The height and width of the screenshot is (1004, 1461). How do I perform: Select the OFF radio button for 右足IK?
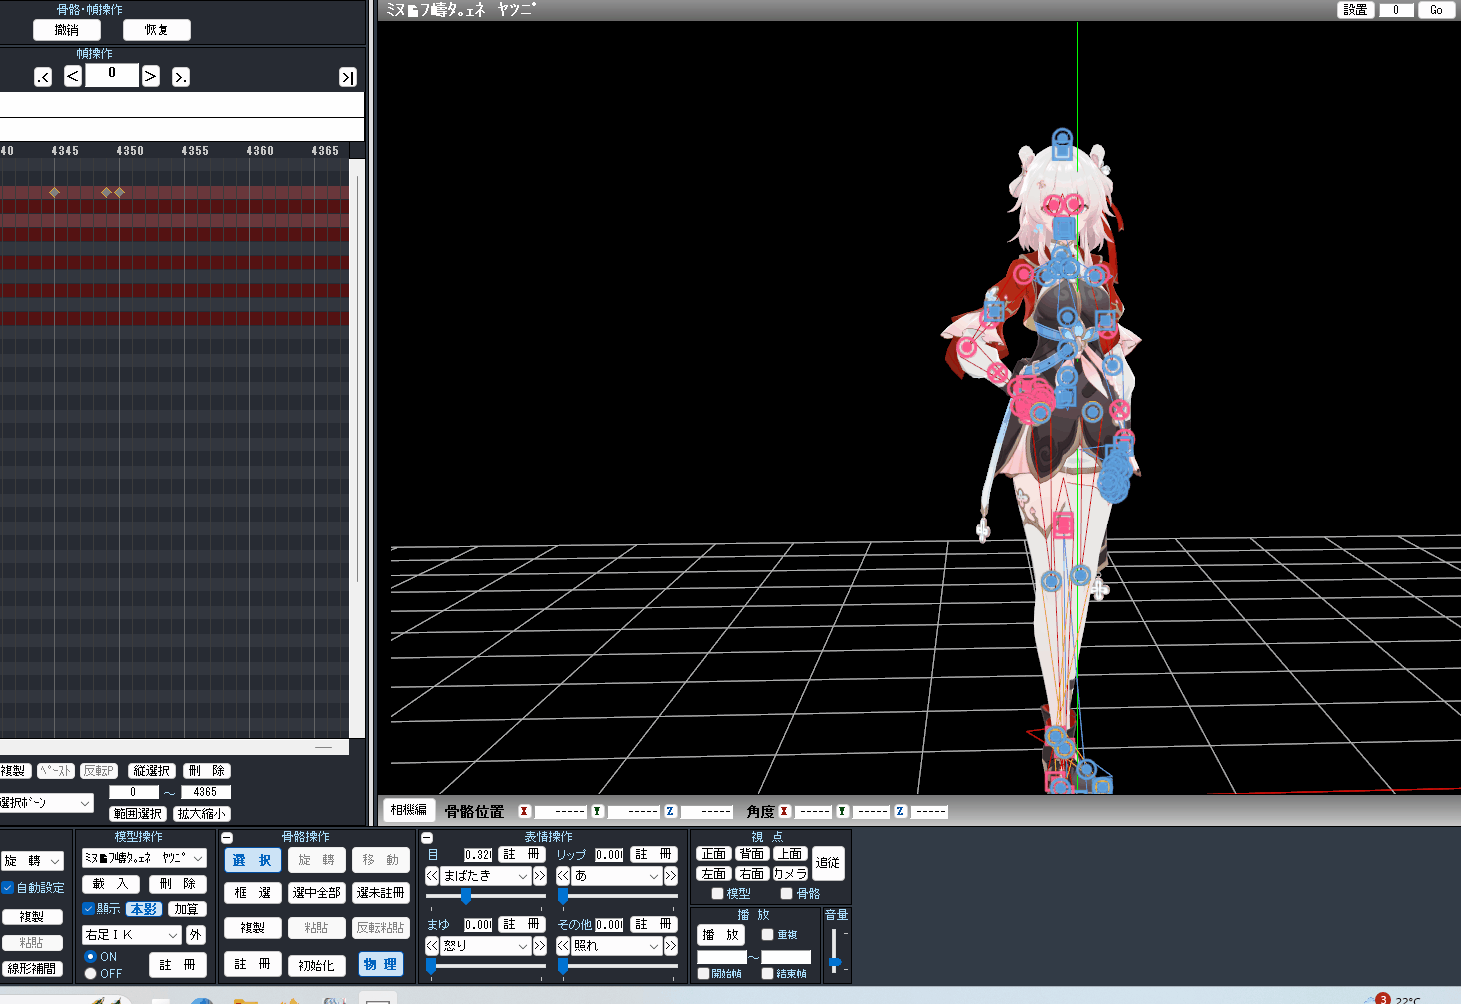pos(90,973)
